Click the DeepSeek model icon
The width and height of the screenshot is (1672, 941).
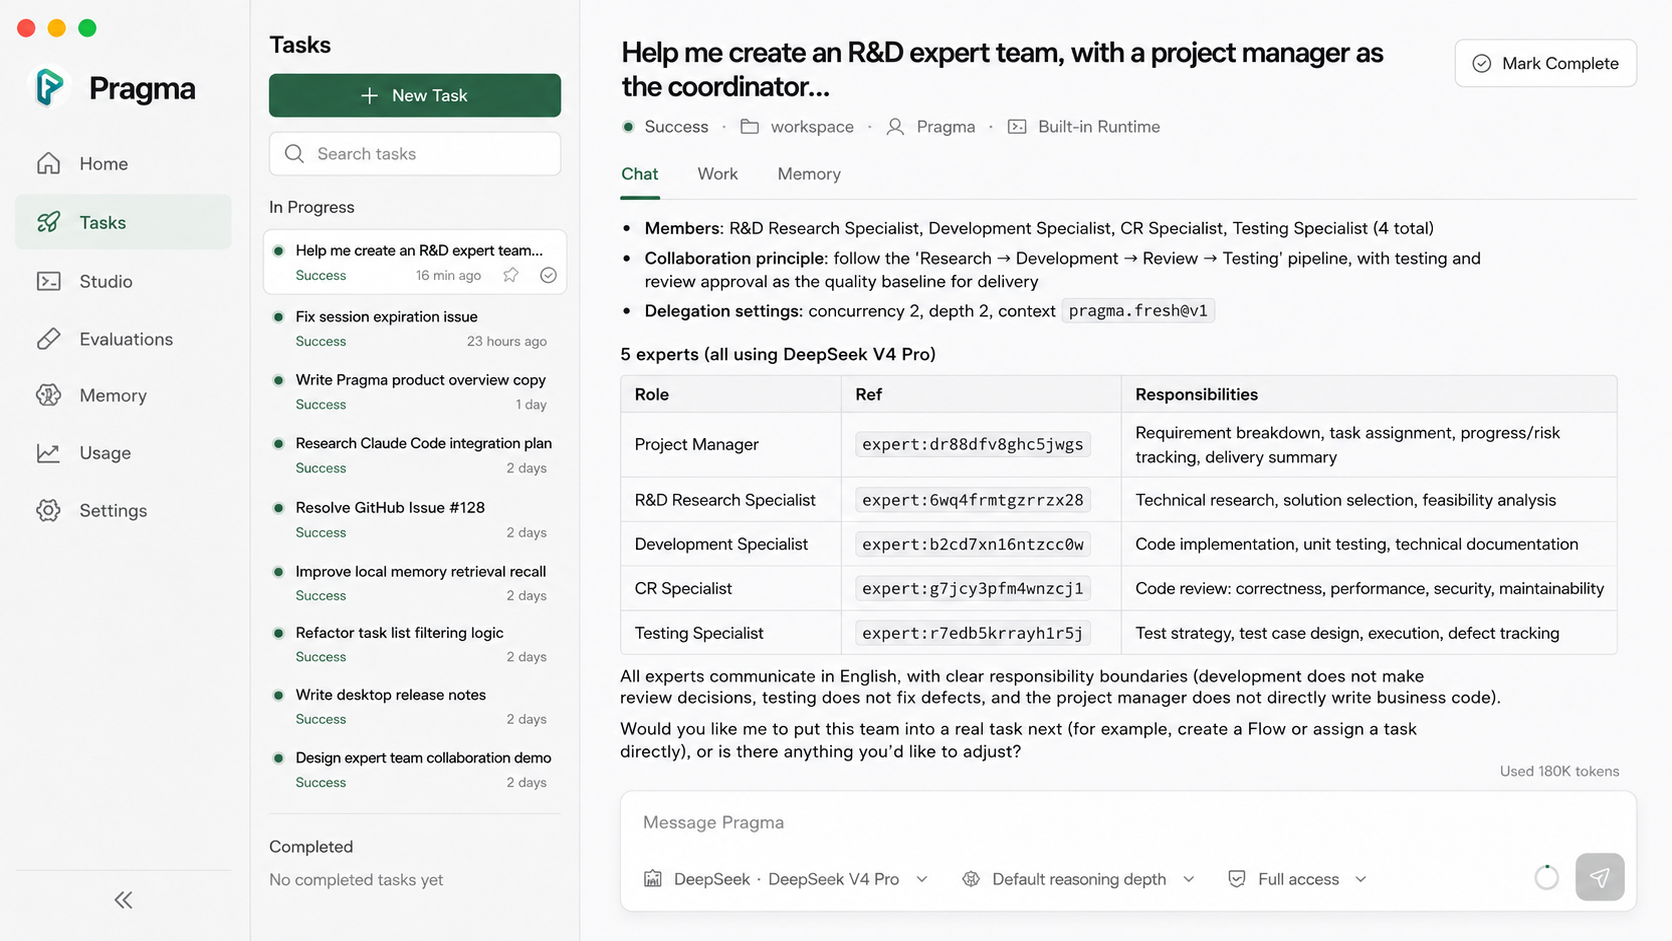click(x=653, y=879)
